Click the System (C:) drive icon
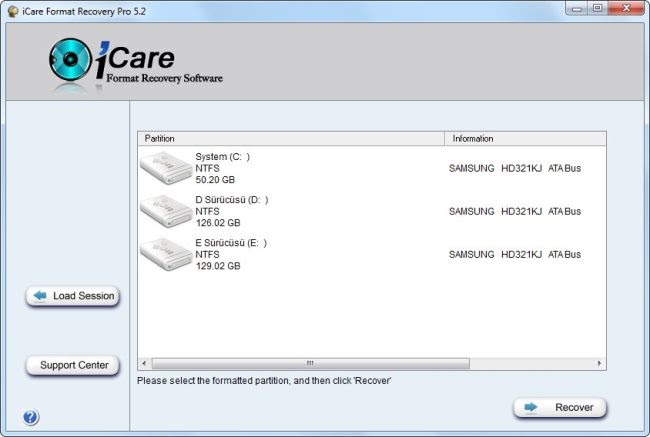650x437 pixels. click(x=166, y=168)
